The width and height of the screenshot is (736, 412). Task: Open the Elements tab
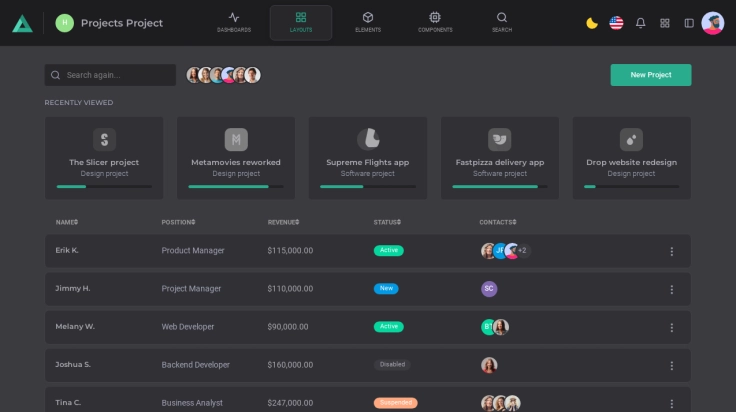[367, 22]
